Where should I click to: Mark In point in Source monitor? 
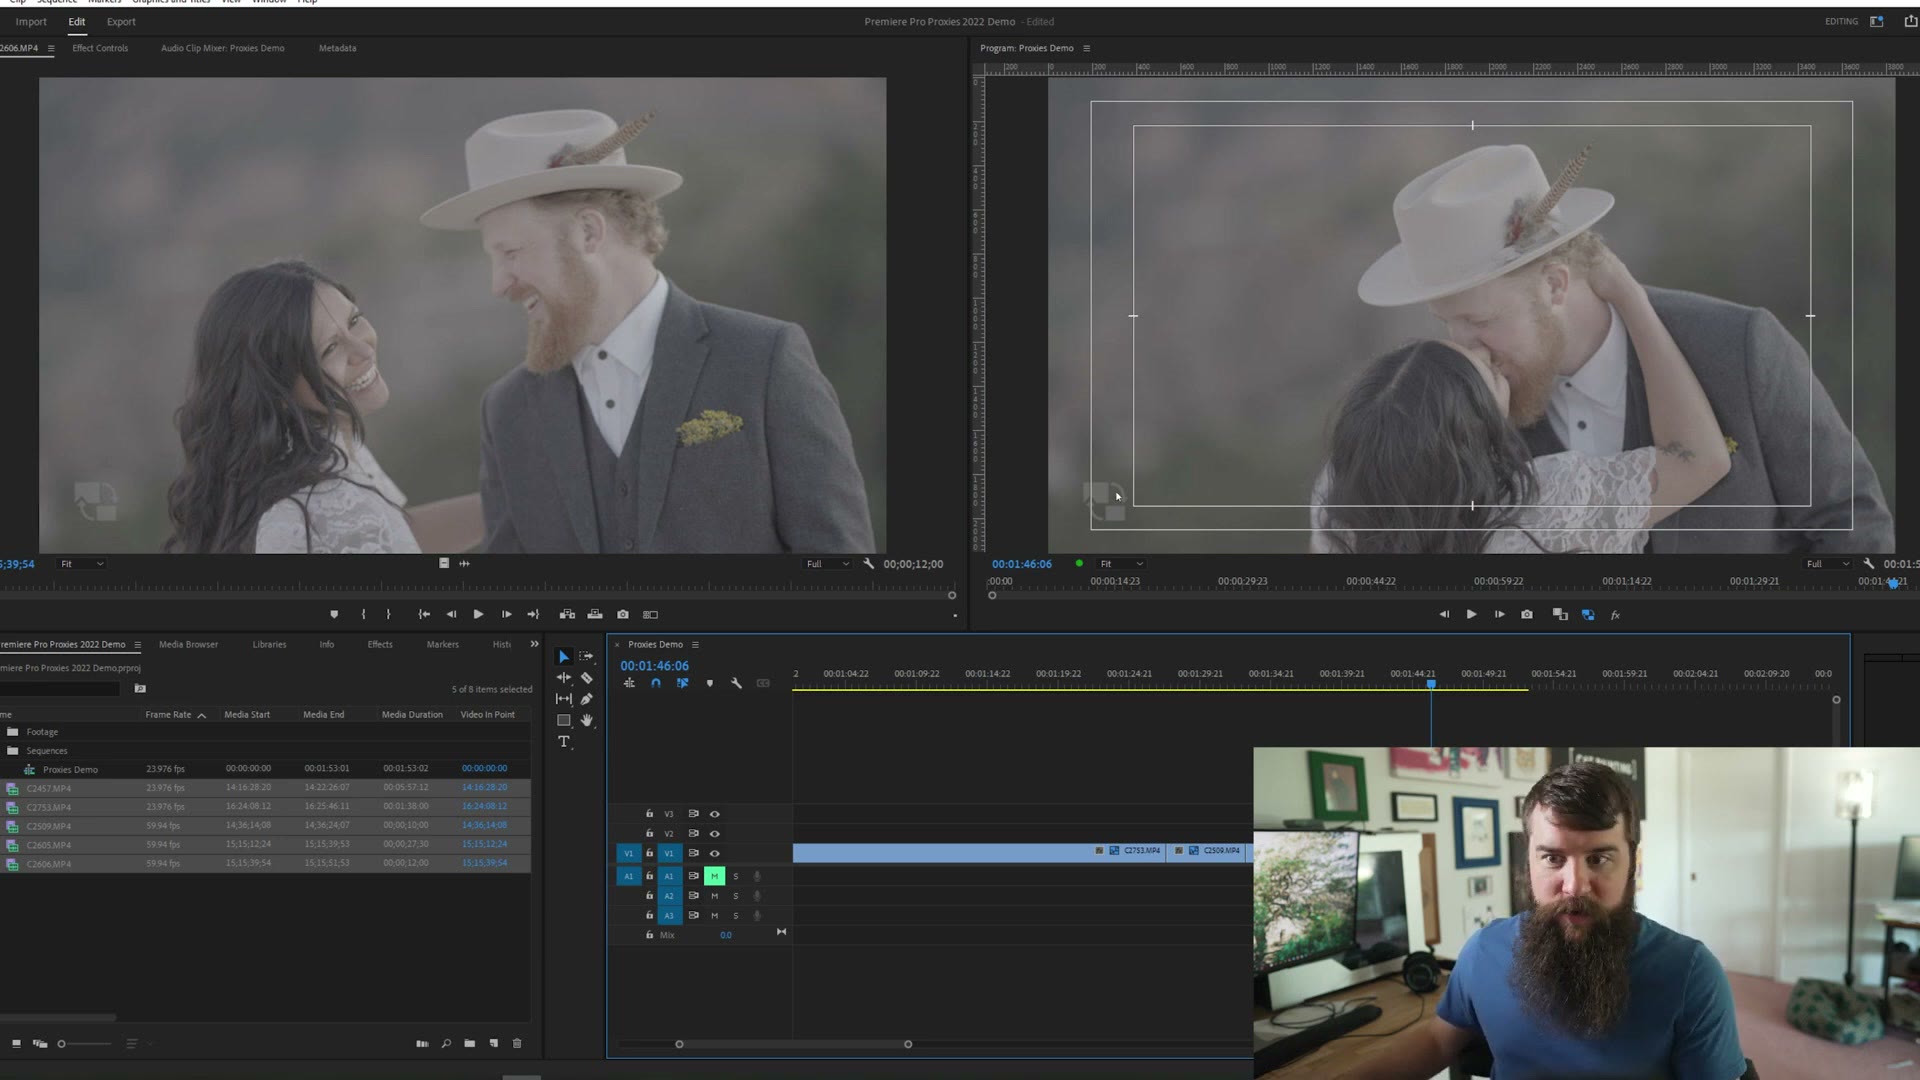pyautogui.click(x=363, y=614)
